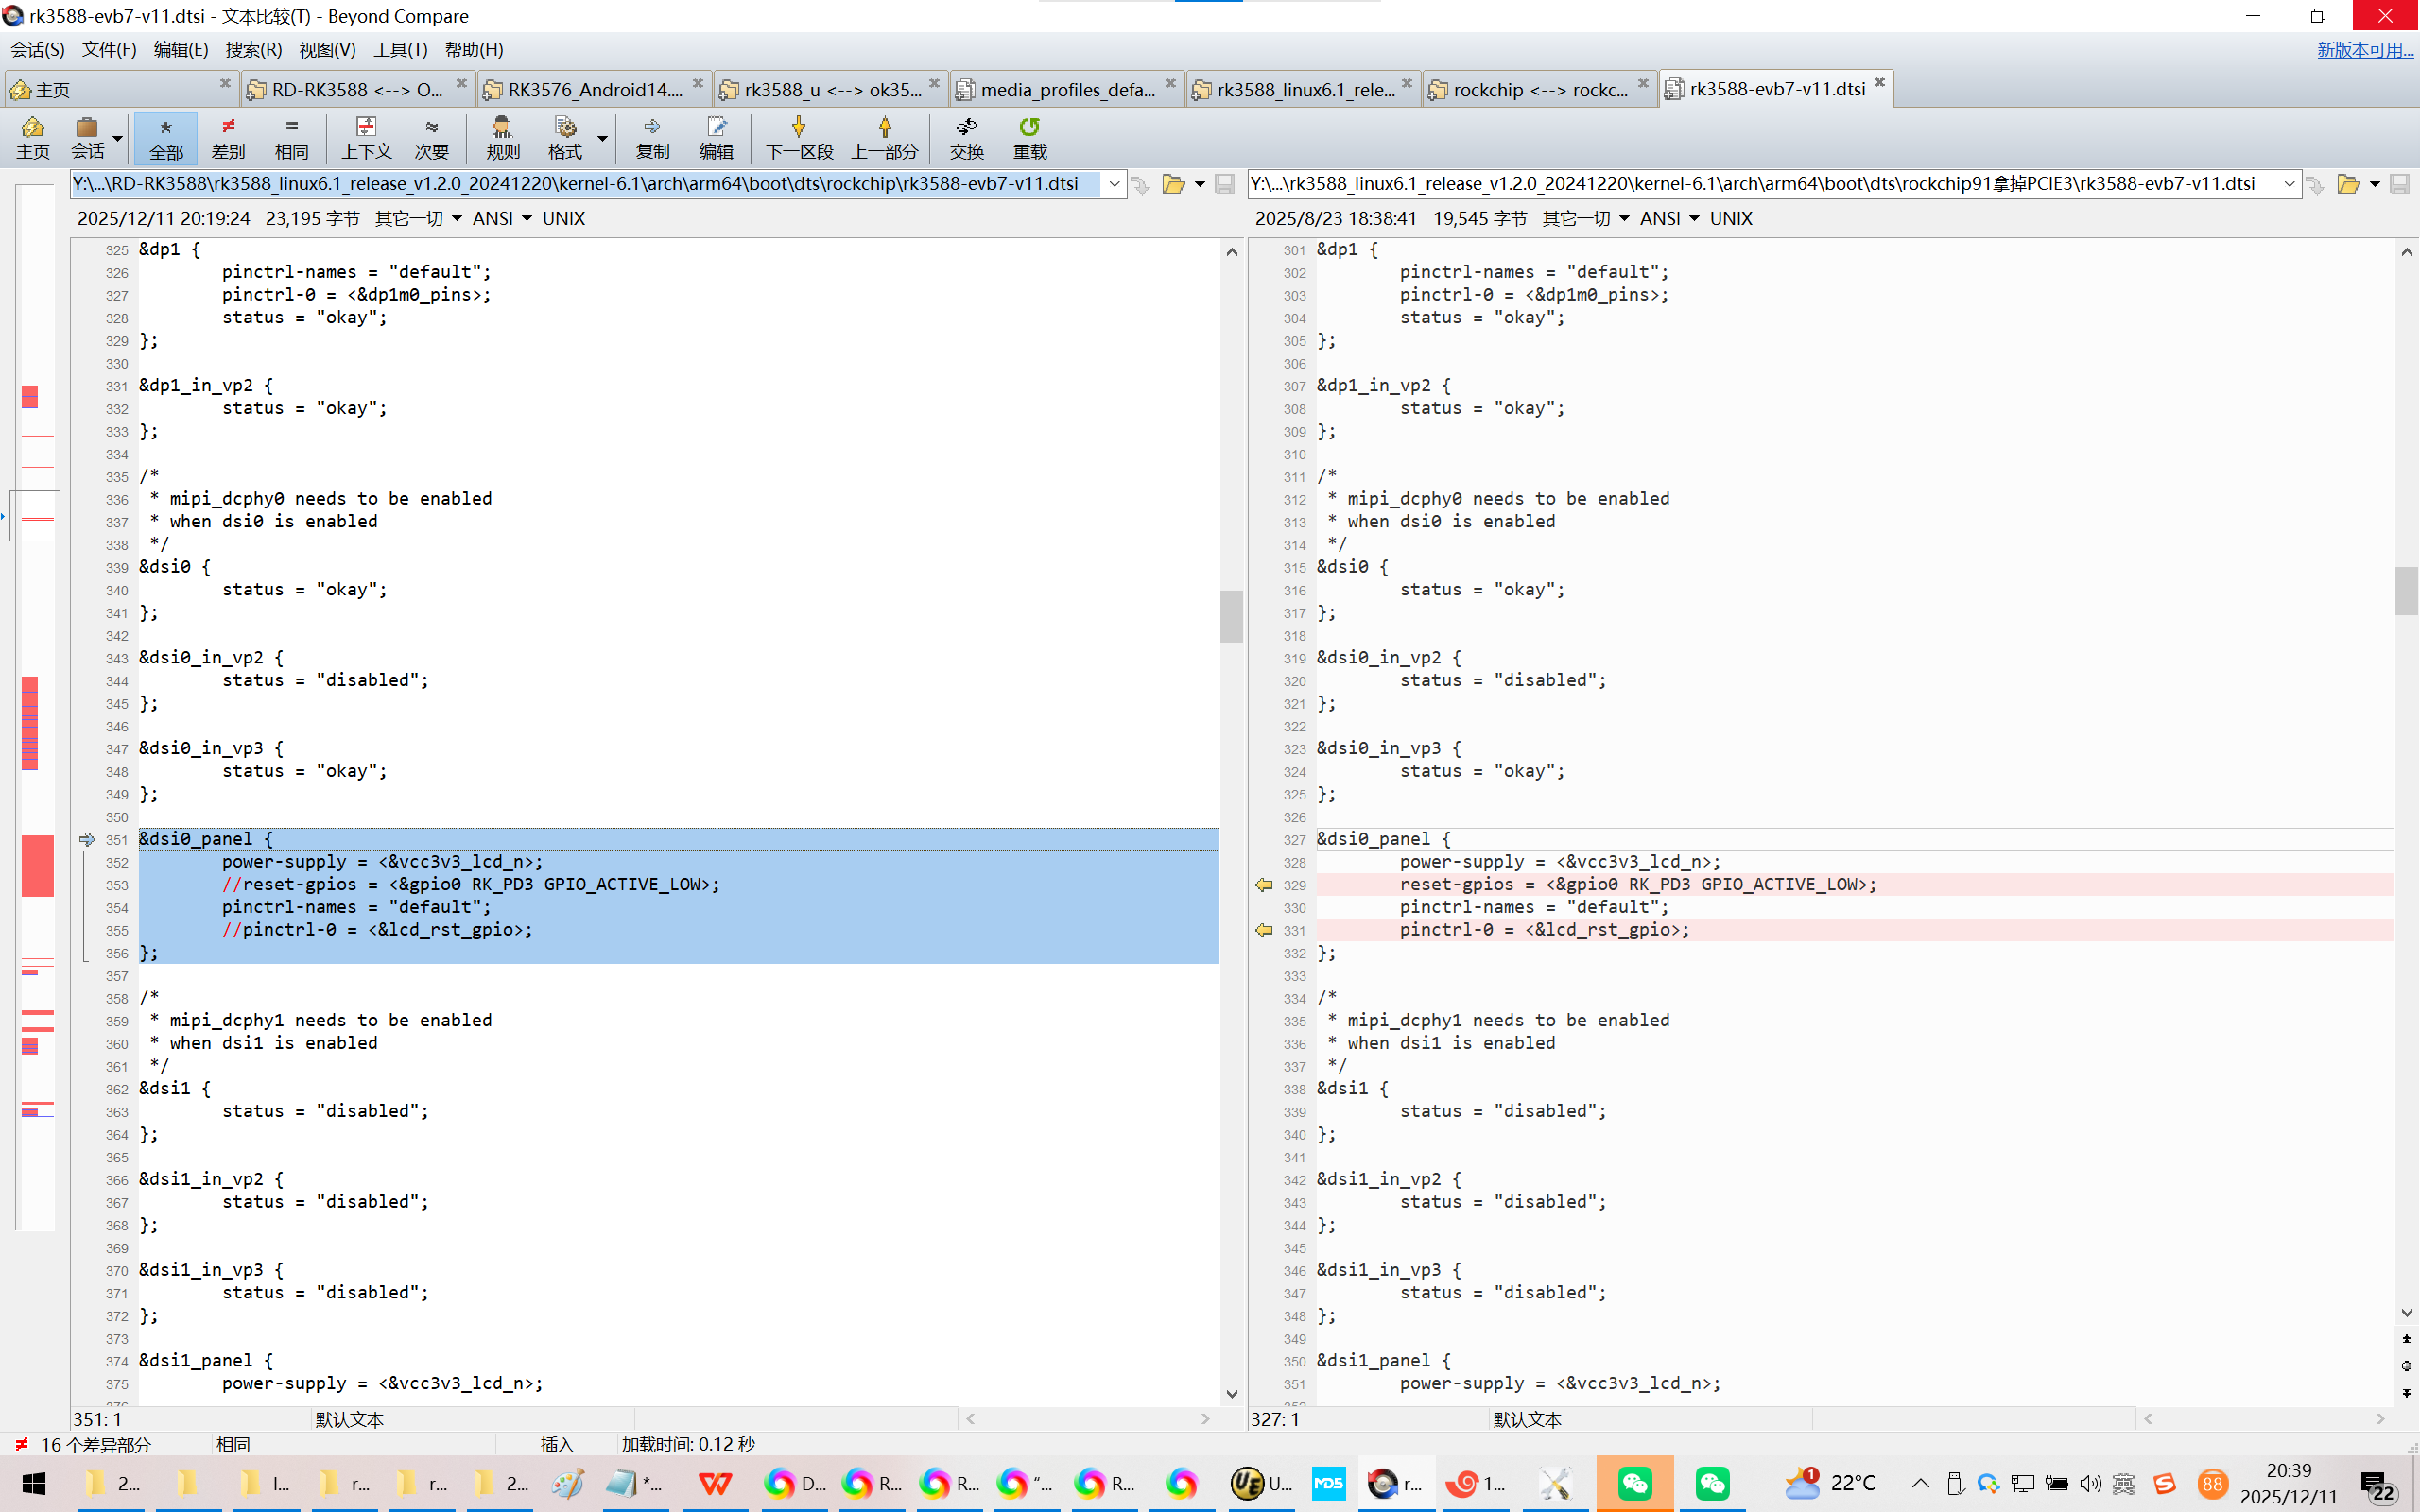
Task: Click left pane open file folder icon
Action: pyautogui.click(x=1173, y=184)
